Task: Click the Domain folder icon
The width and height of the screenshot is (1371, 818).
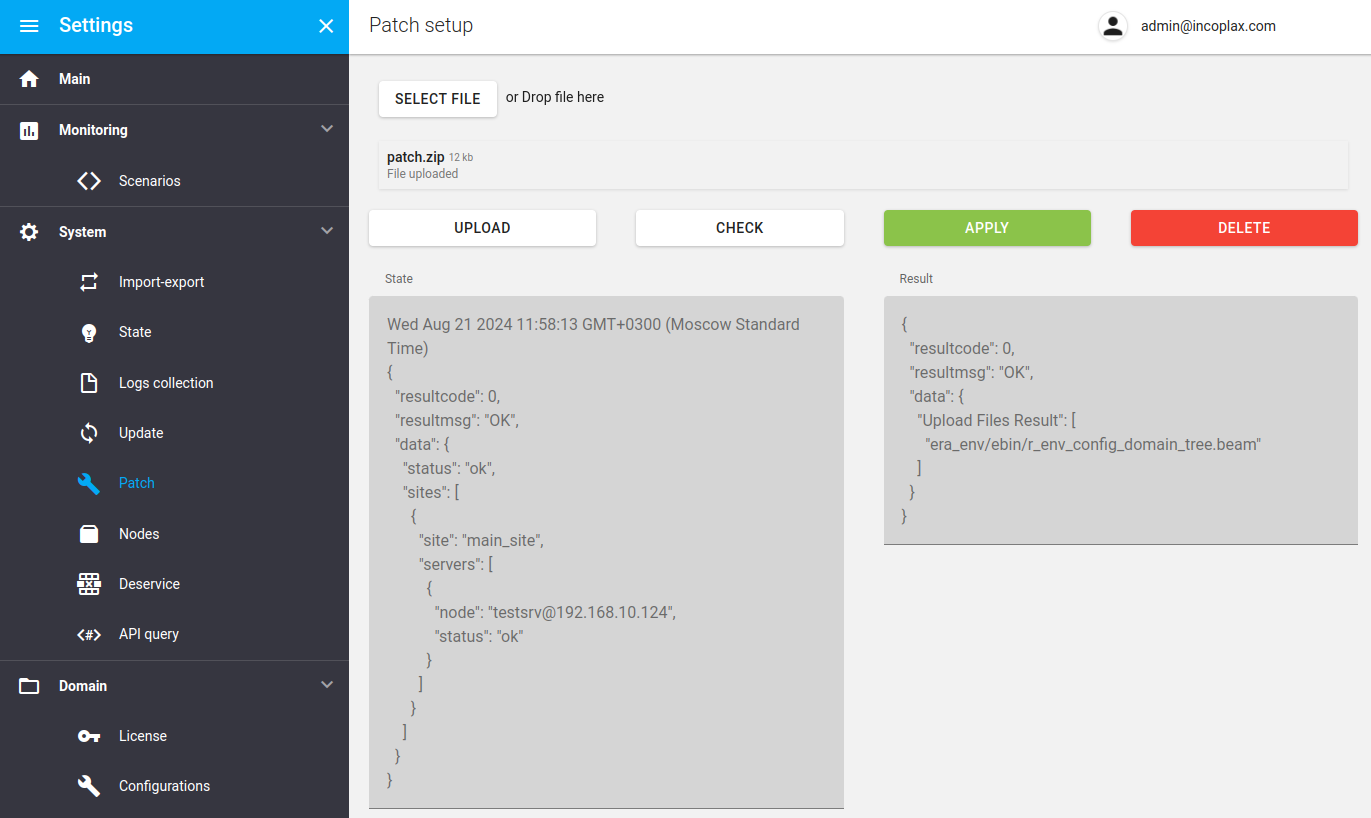Action: (x=29, y=686)
